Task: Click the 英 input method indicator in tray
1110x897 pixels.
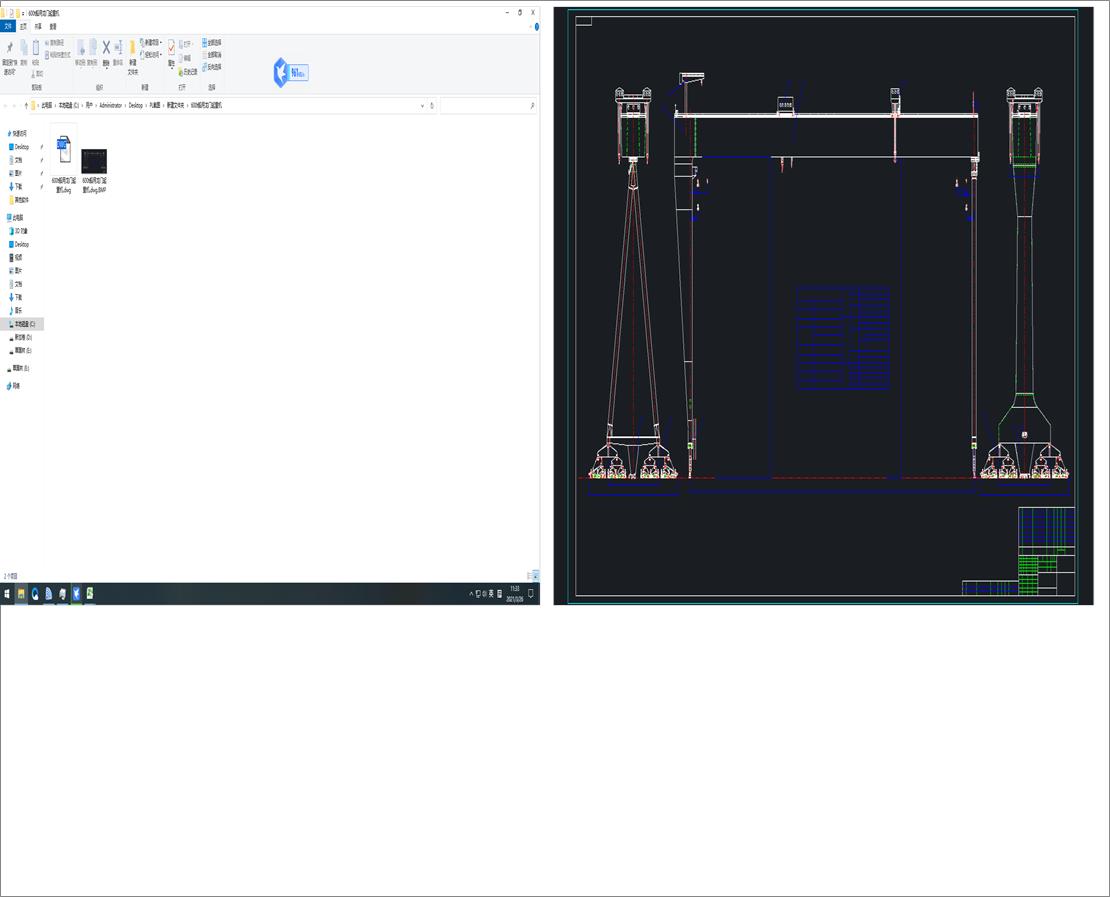Action: (x=491, y=594)
